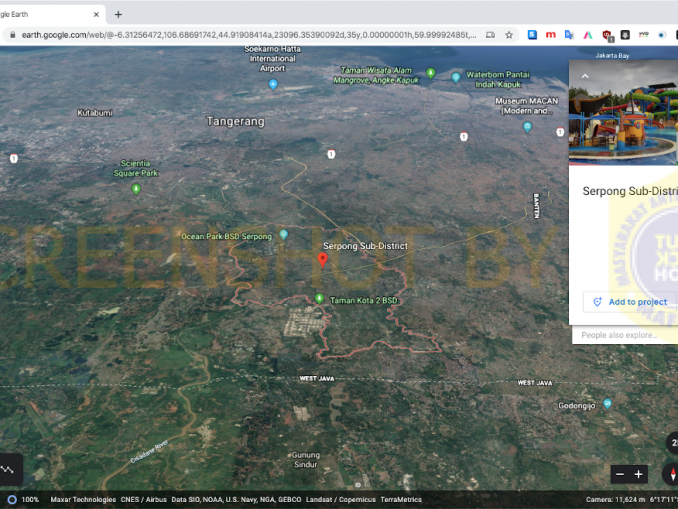Screen dimensions: 678x509
Task: Close the Google Earth browser tab
Action: pyautogui.click(x=96, y=14)
